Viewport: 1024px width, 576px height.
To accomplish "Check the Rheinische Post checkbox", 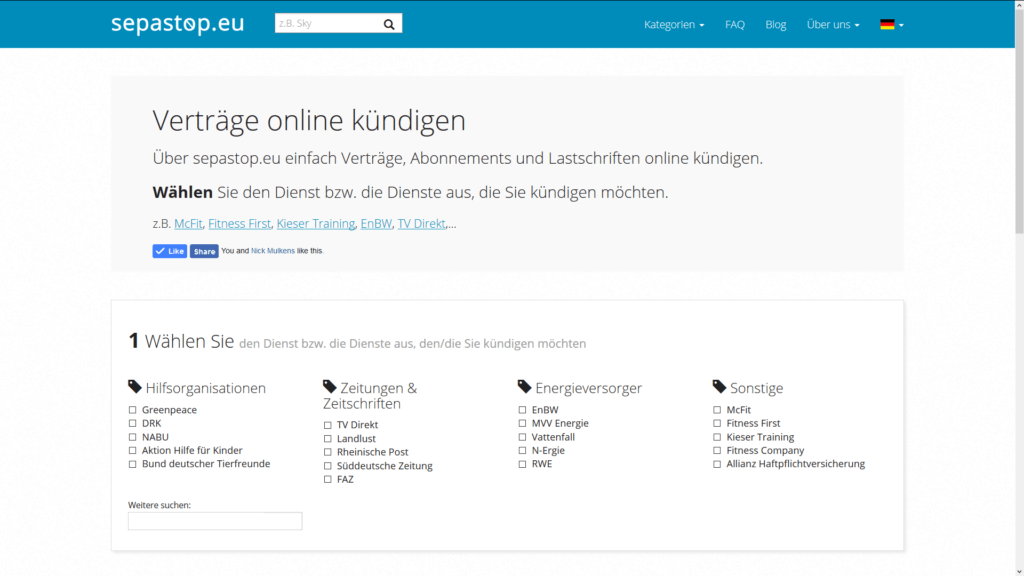I will 328,452.
